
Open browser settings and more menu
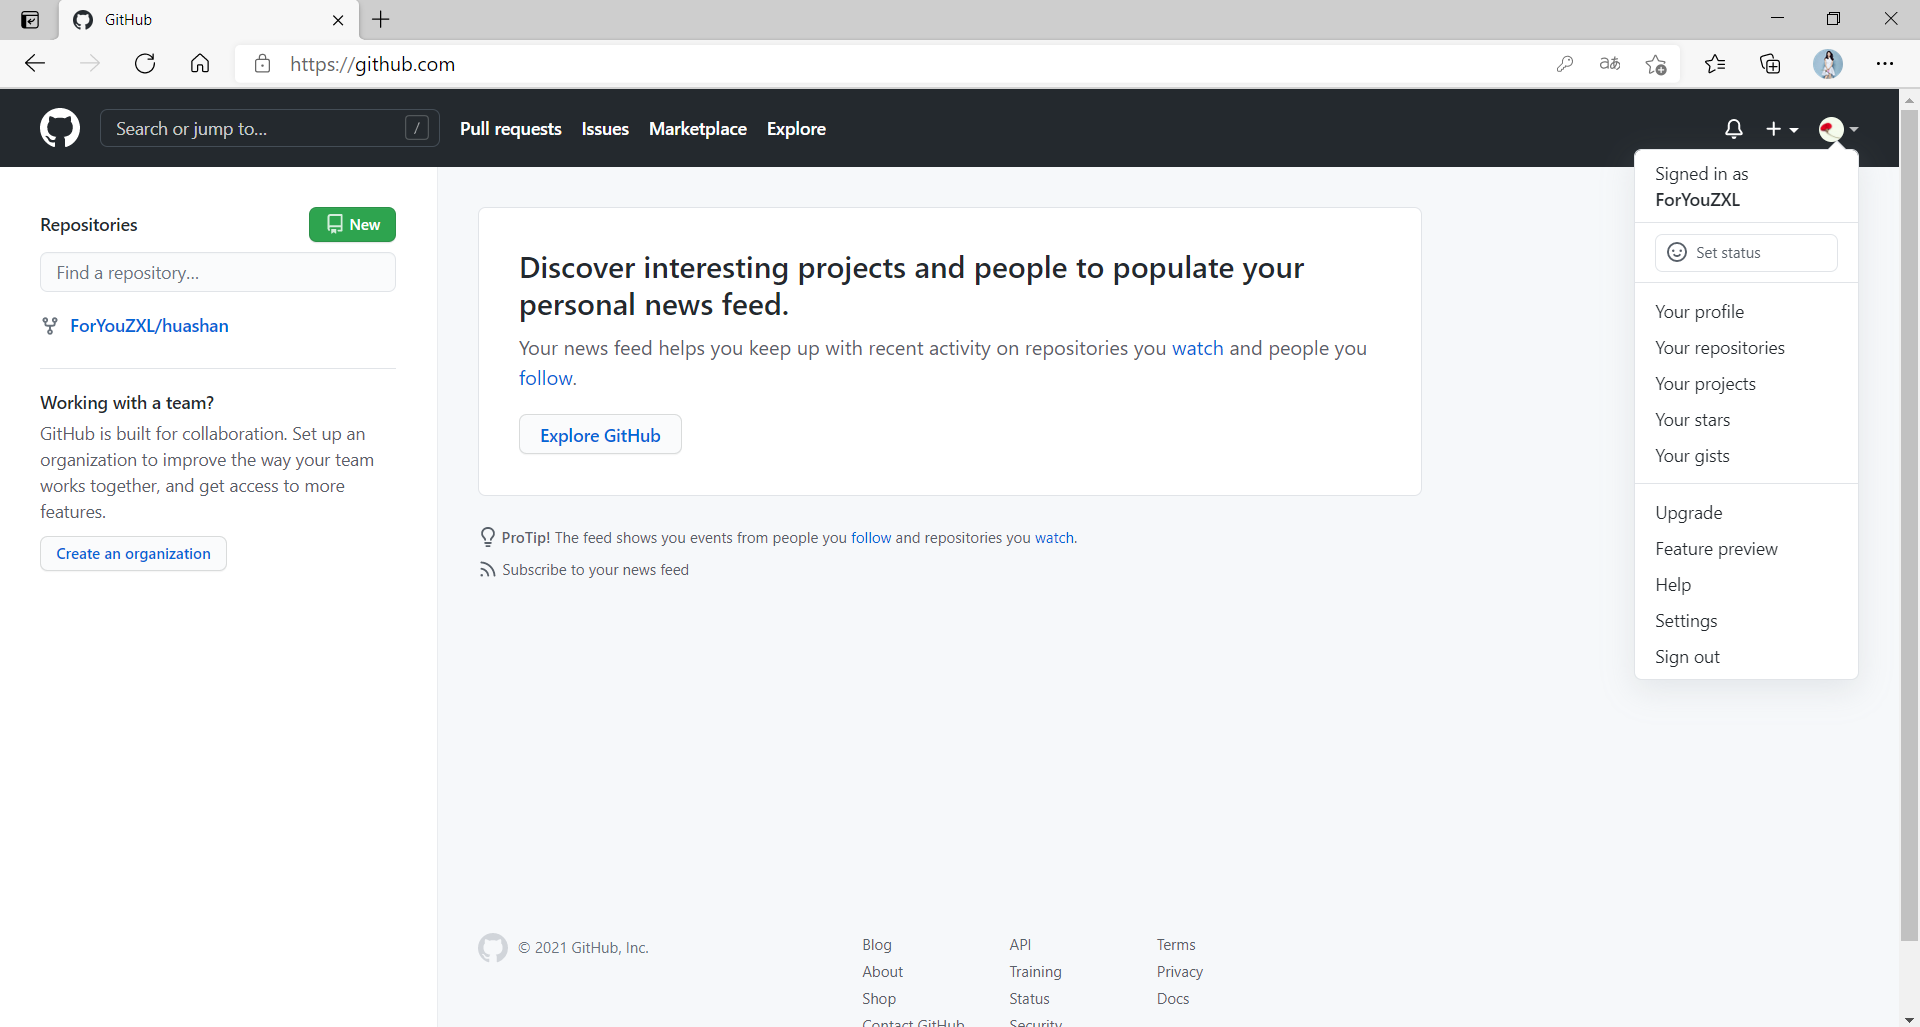tap(1885, 64)
